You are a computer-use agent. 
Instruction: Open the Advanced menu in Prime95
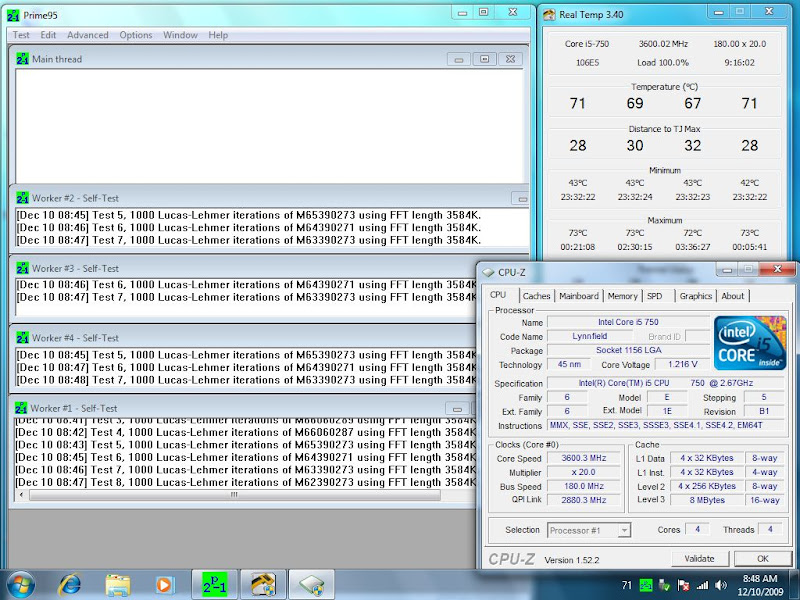pos(87,35)
